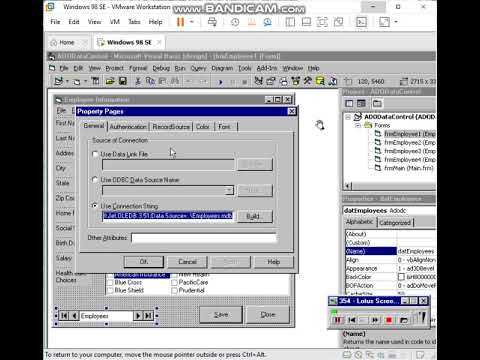Click OK in Property Pages dialog
Screen dimensions: 480x360
(x=144, y=262)
